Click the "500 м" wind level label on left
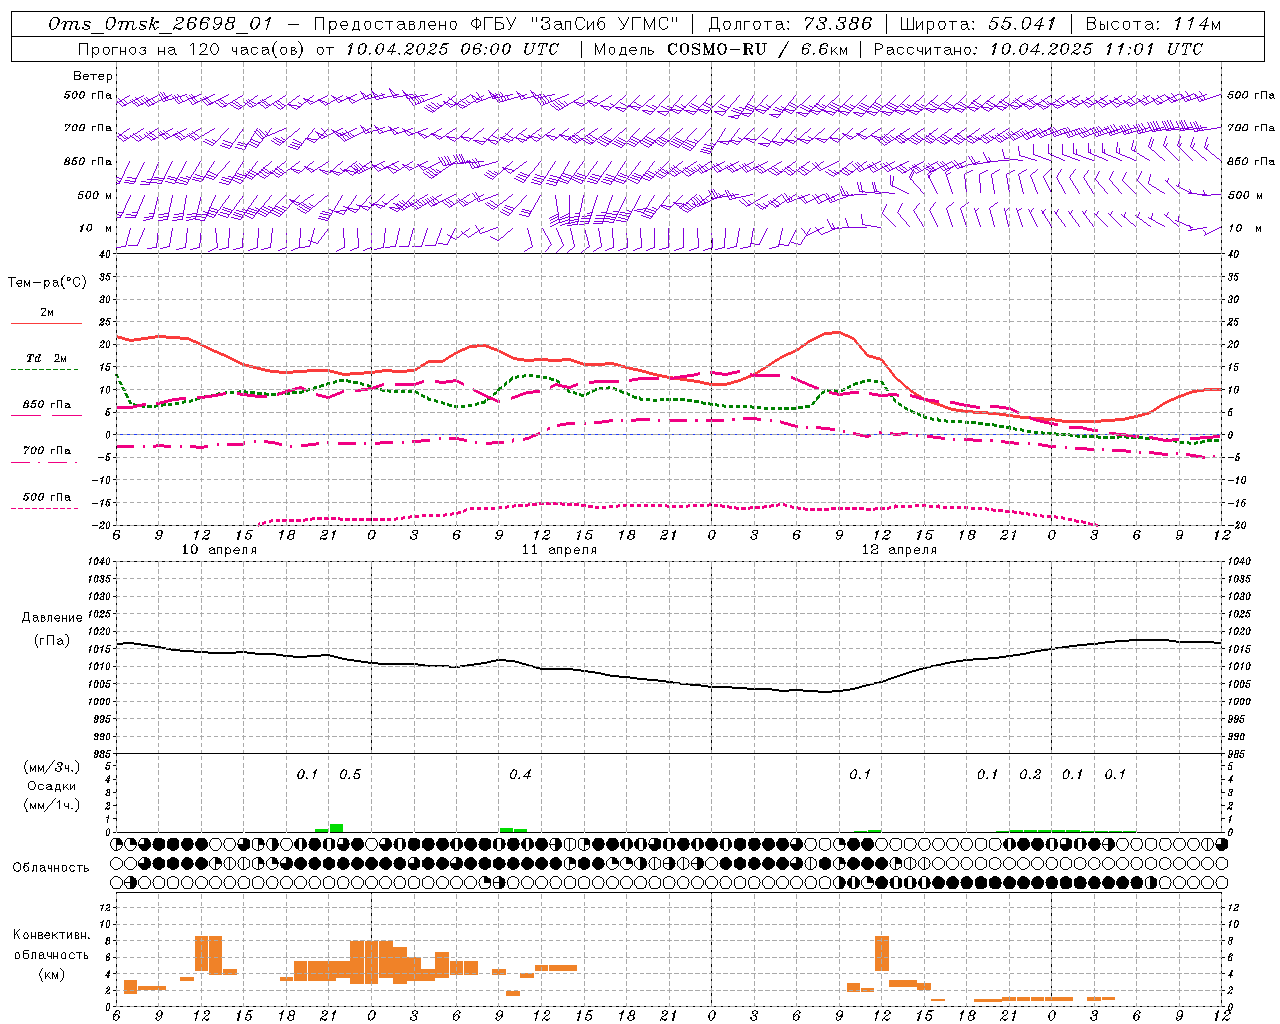1280x1024 pixels. (x=95, y=195)
